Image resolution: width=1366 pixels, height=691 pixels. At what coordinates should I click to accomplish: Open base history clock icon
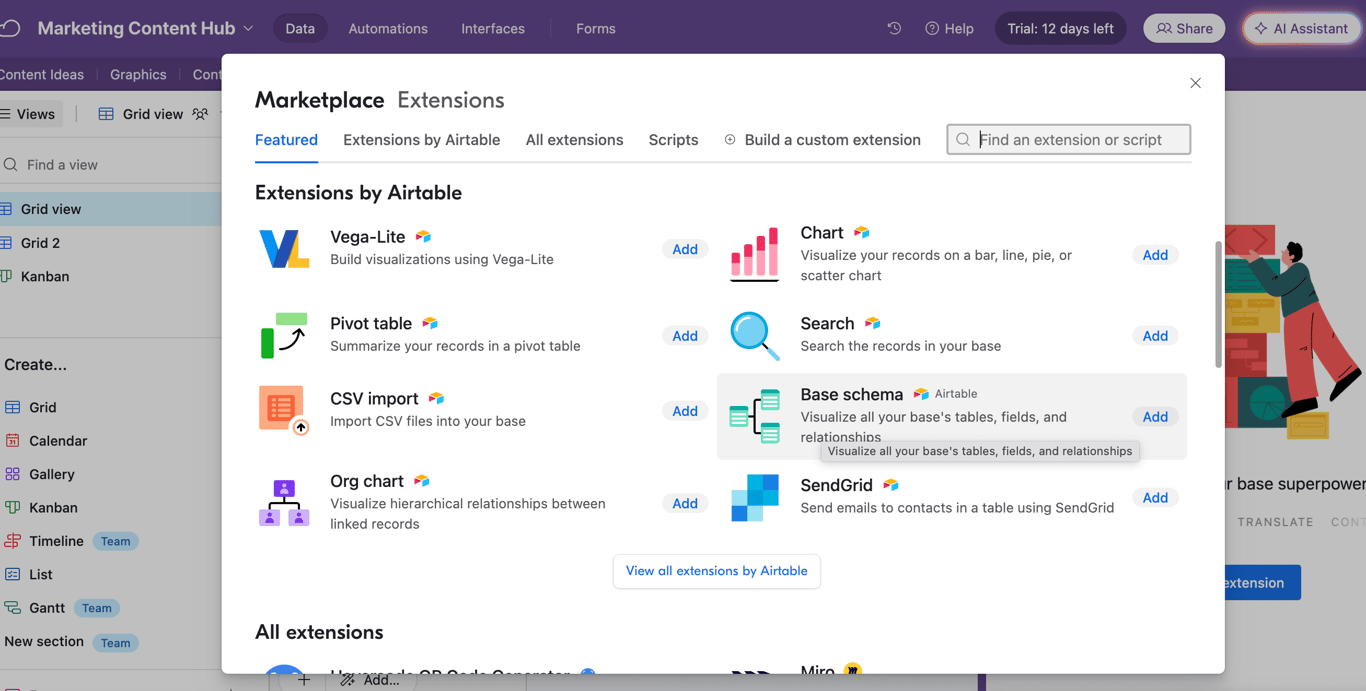(894, 28)
